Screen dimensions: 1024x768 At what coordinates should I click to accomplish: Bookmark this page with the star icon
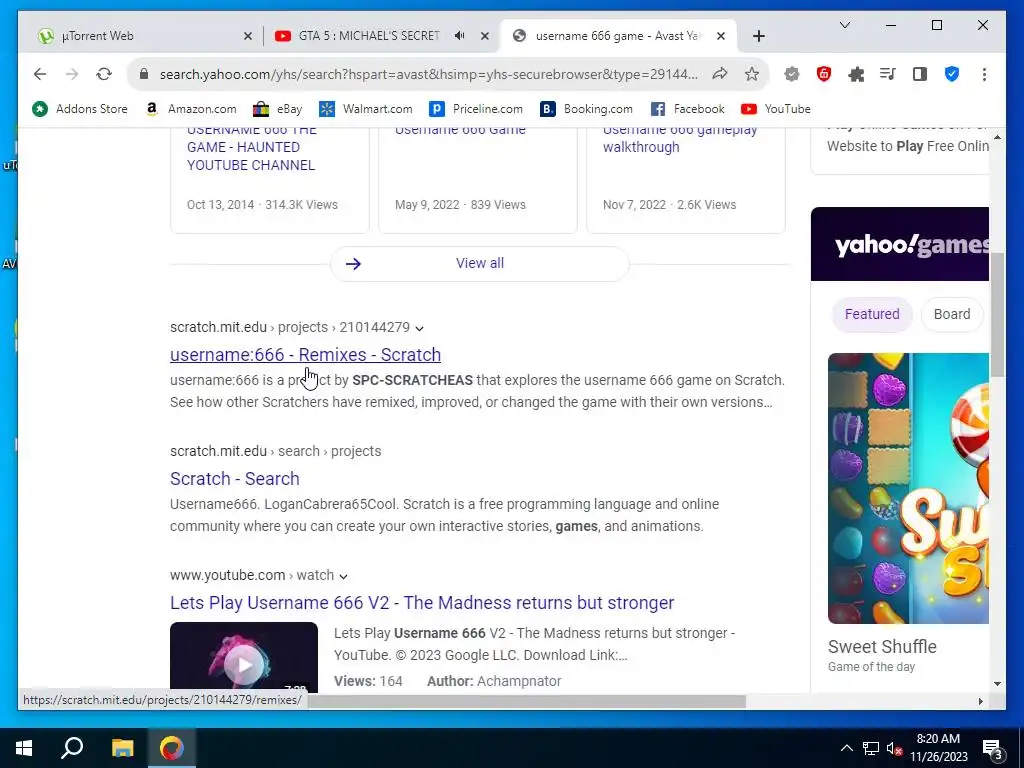point(752,74)
